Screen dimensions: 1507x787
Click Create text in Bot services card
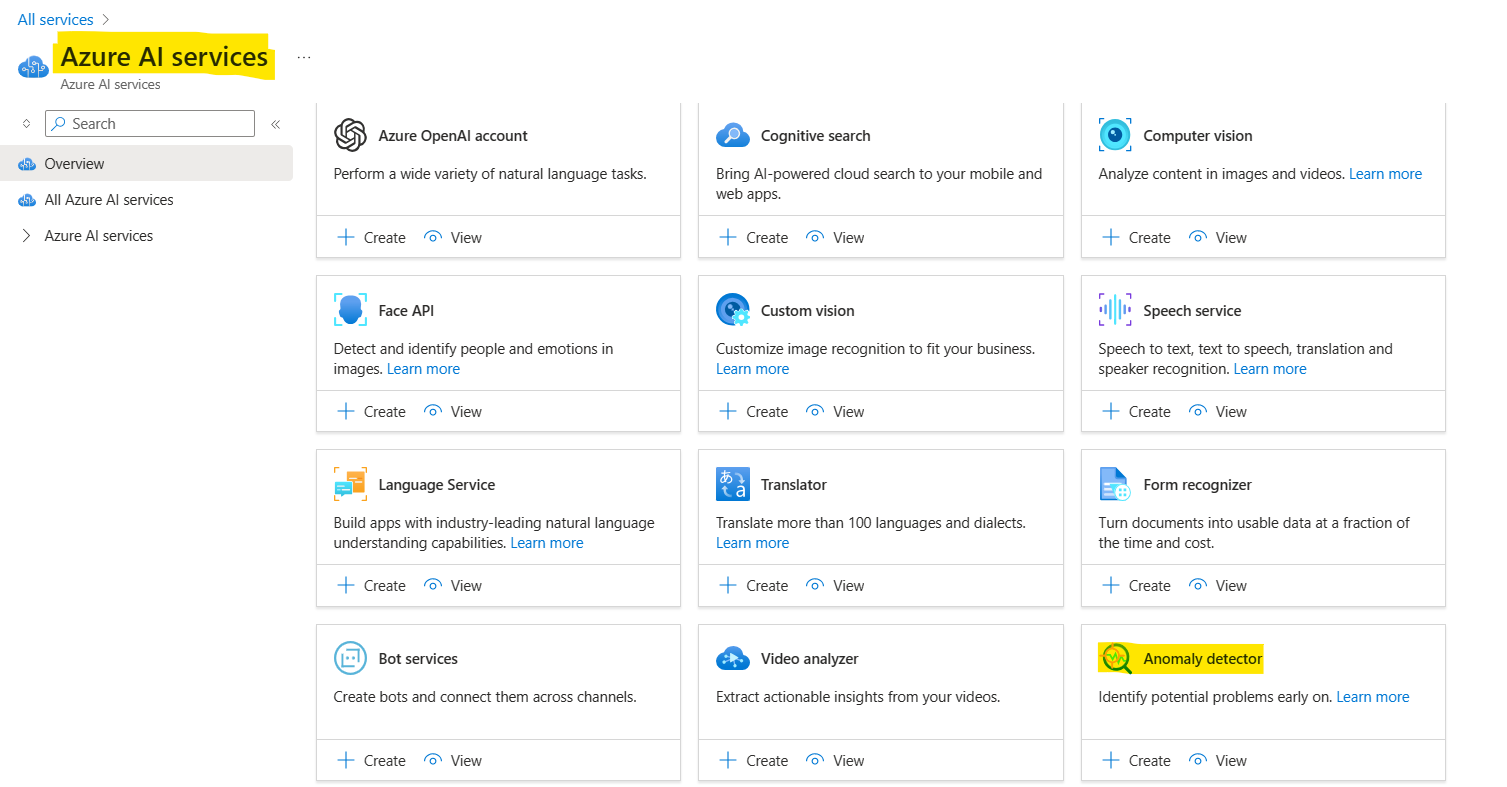tap(385, 761)
